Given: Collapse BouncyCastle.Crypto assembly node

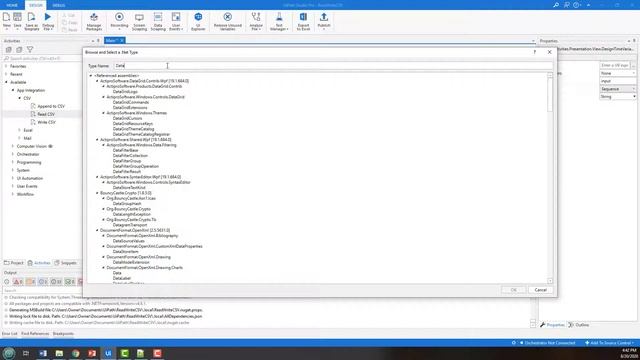Looking at the screenshot, I should [97, 193].
